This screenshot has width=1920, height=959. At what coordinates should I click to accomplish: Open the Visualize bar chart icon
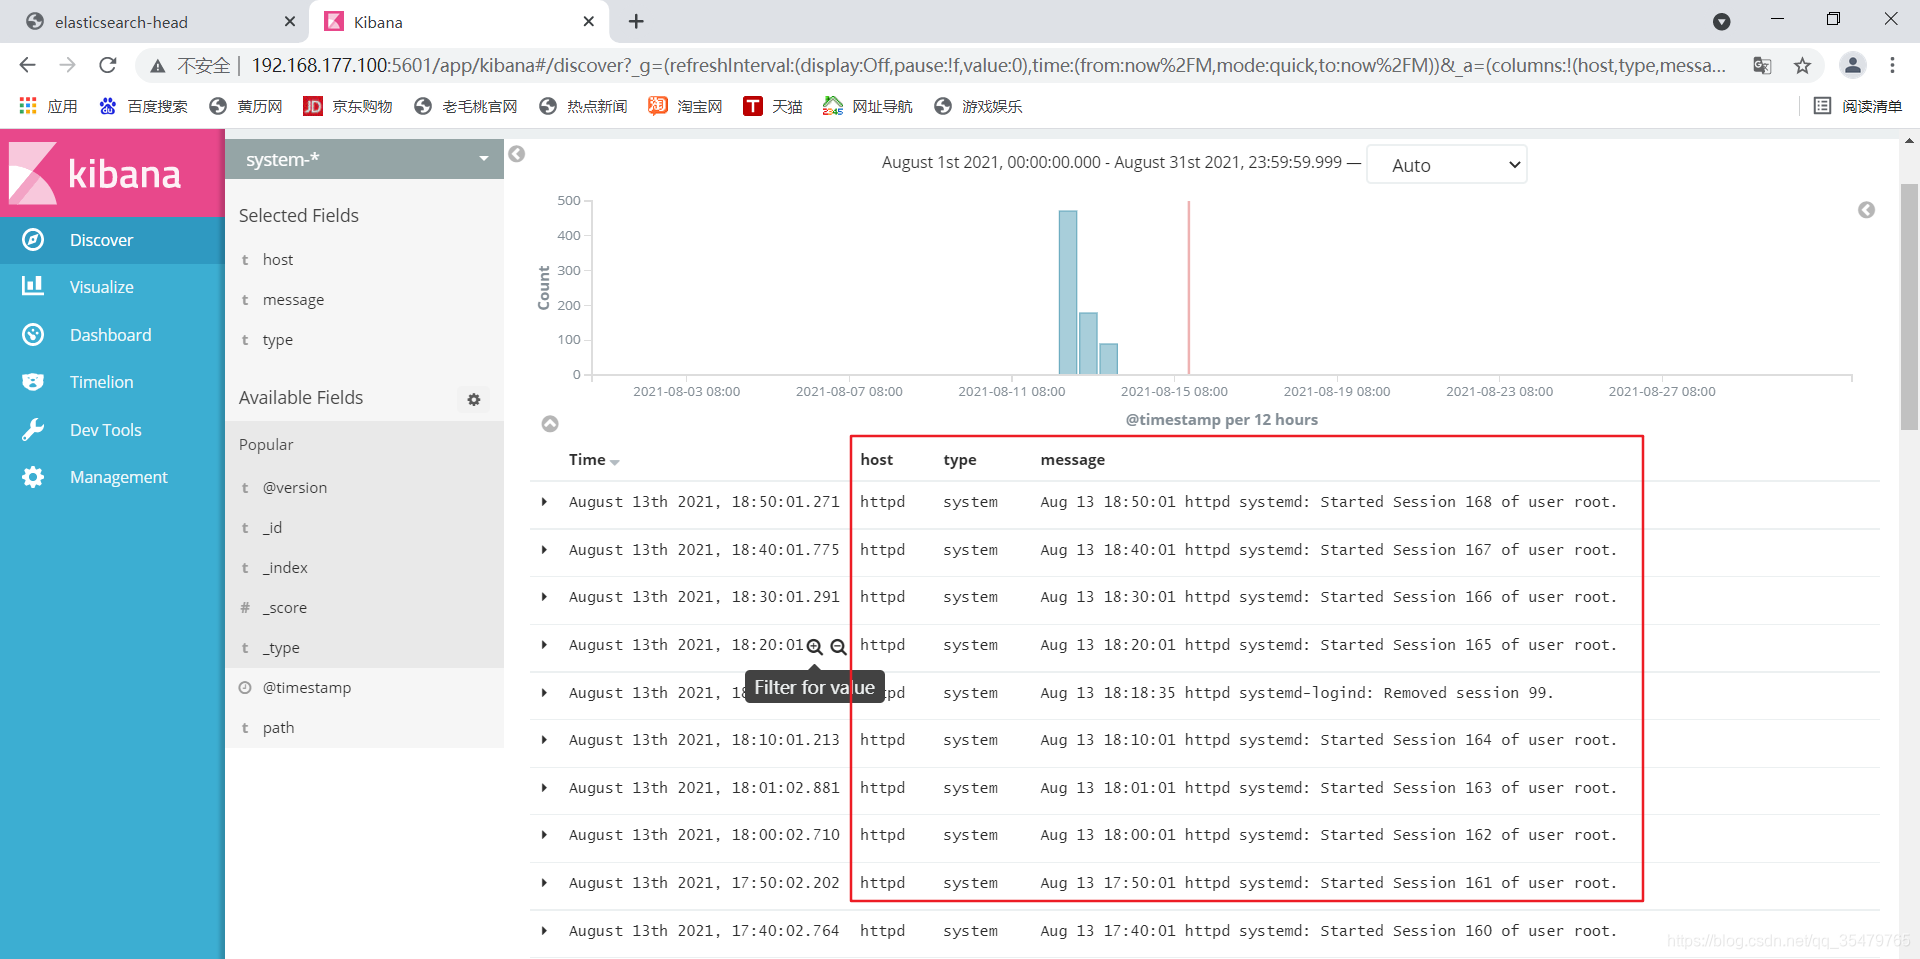(33, 286)
